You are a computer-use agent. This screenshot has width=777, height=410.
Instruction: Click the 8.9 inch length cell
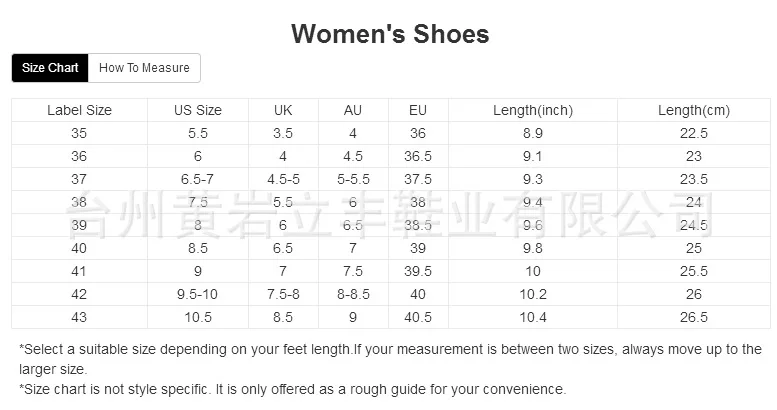click(x=533, y=133)
